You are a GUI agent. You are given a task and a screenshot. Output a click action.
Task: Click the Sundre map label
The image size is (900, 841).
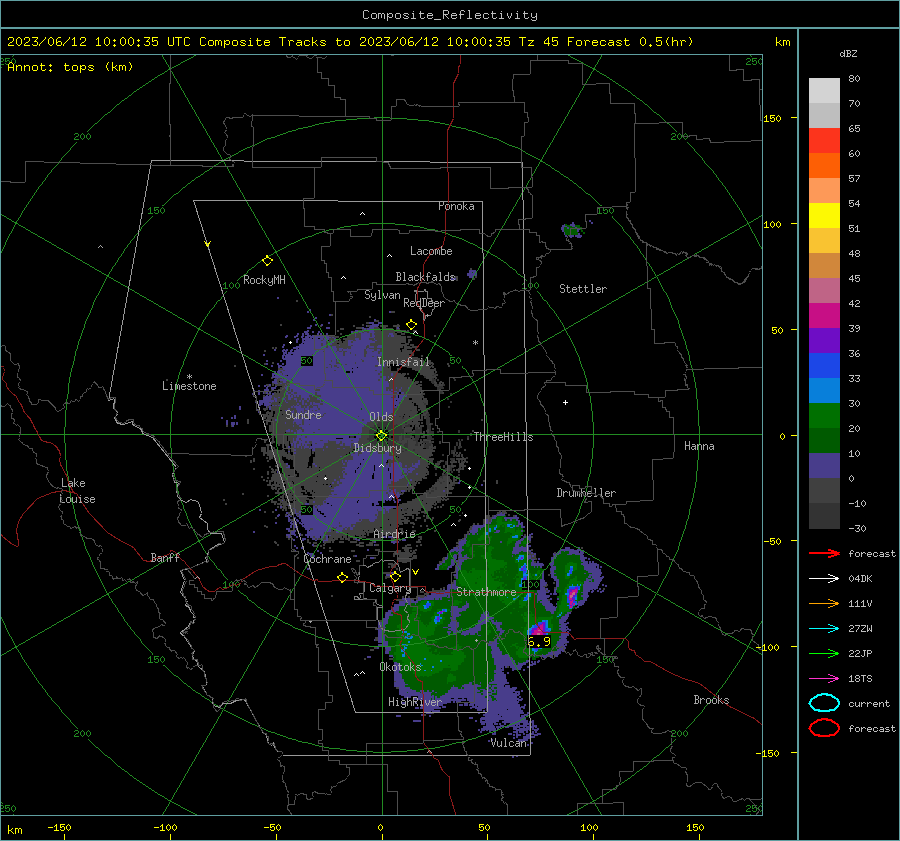tap(303, 414)
